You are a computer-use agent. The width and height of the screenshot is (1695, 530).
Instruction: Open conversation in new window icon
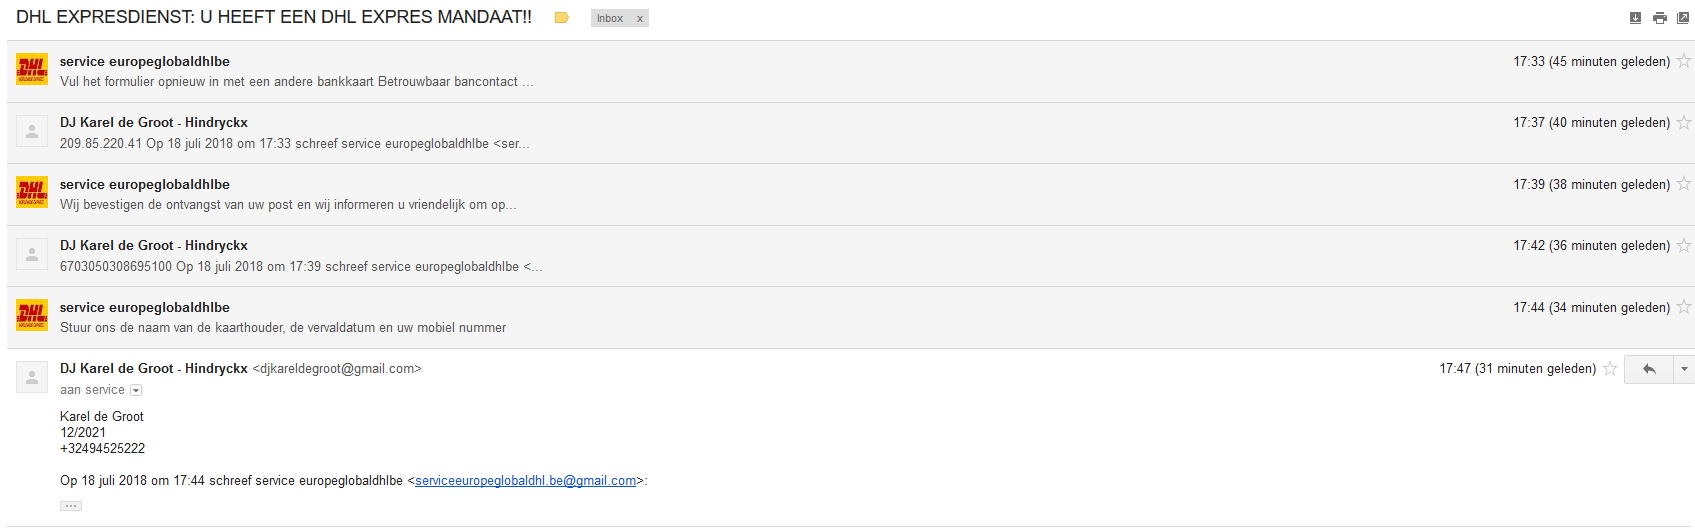click(x=1683, y=18)
